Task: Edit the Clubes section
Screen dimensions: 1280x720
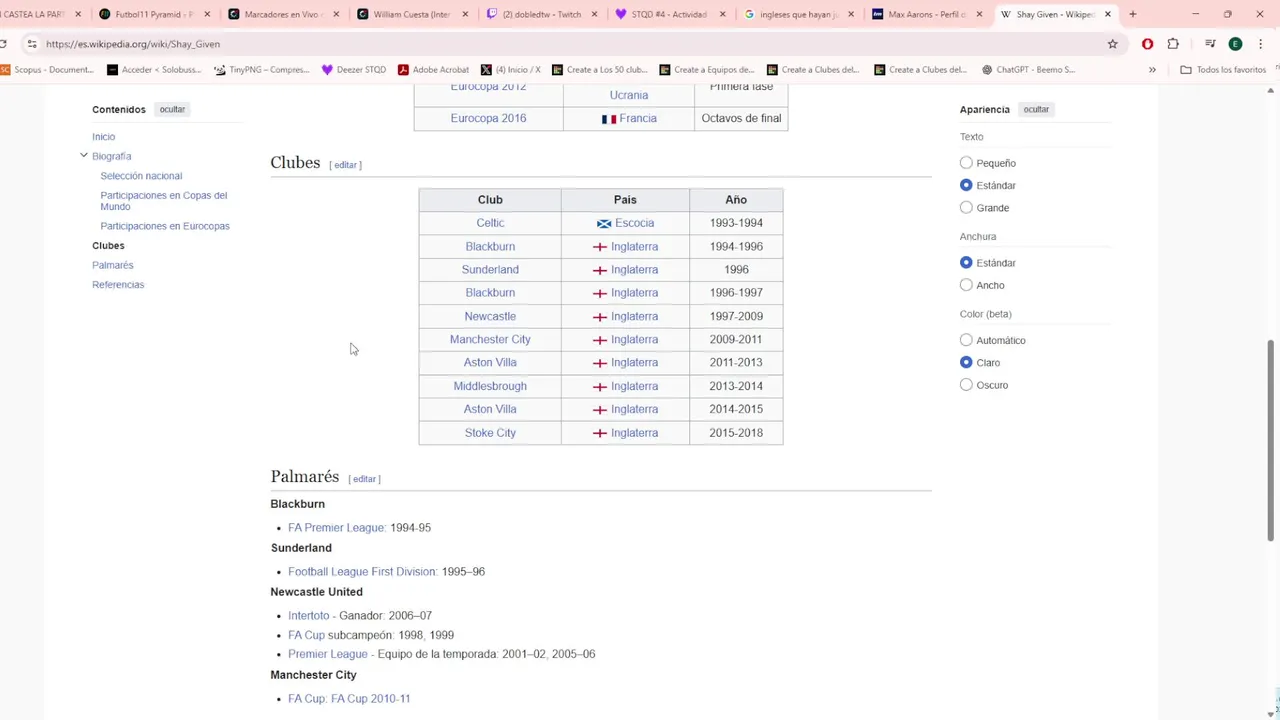Action: click(345, 165)
